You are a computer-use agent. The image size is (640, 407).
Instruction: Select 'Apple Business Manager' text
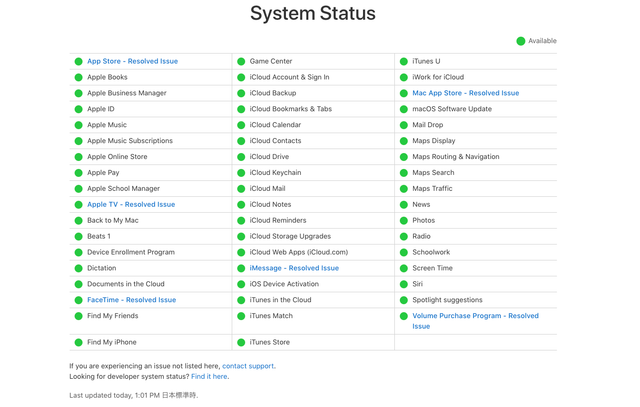click(x=127, y=93)
